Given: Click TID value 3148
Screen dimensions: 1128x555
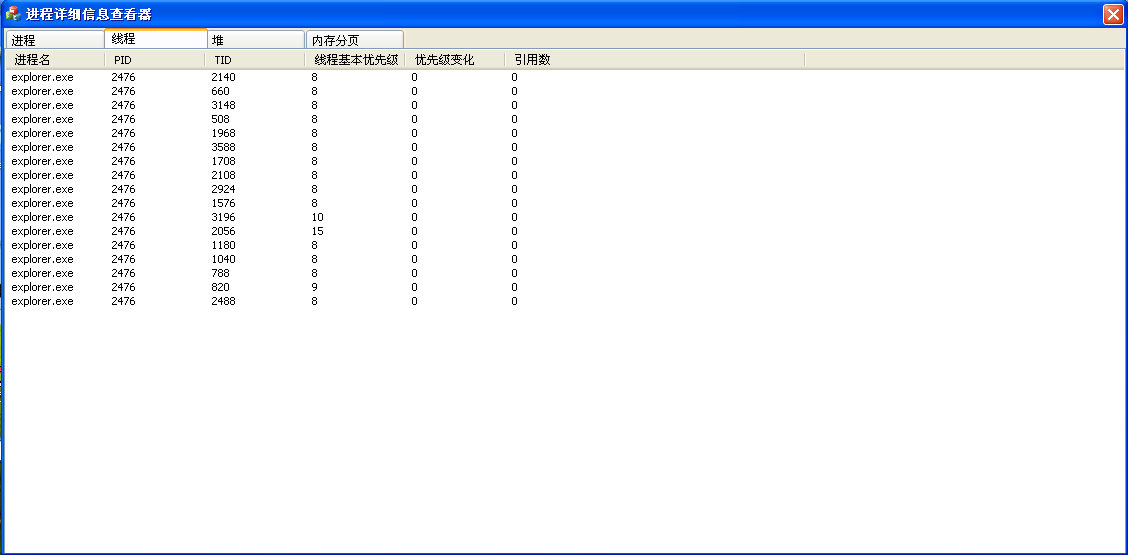Looking at the screenshot, I should tap(224, 105).
